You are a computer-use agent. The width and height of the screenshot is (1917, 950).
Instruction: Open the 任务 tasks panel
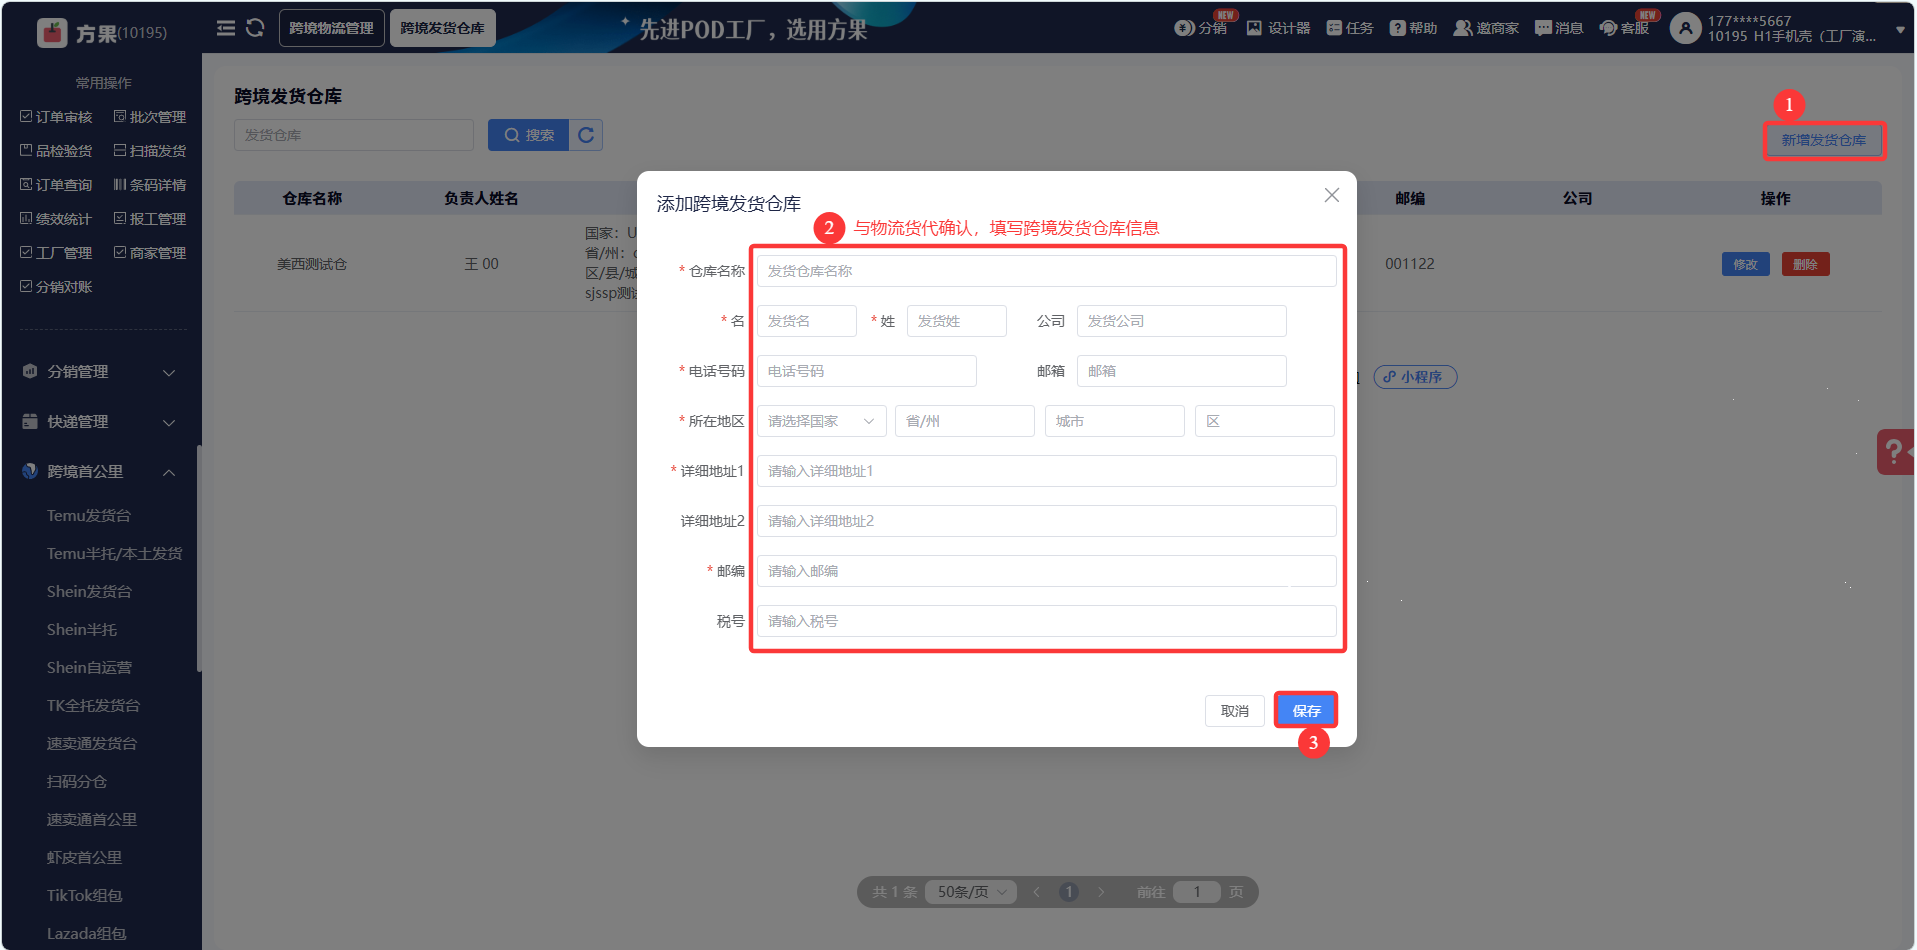coord(1350,28)
